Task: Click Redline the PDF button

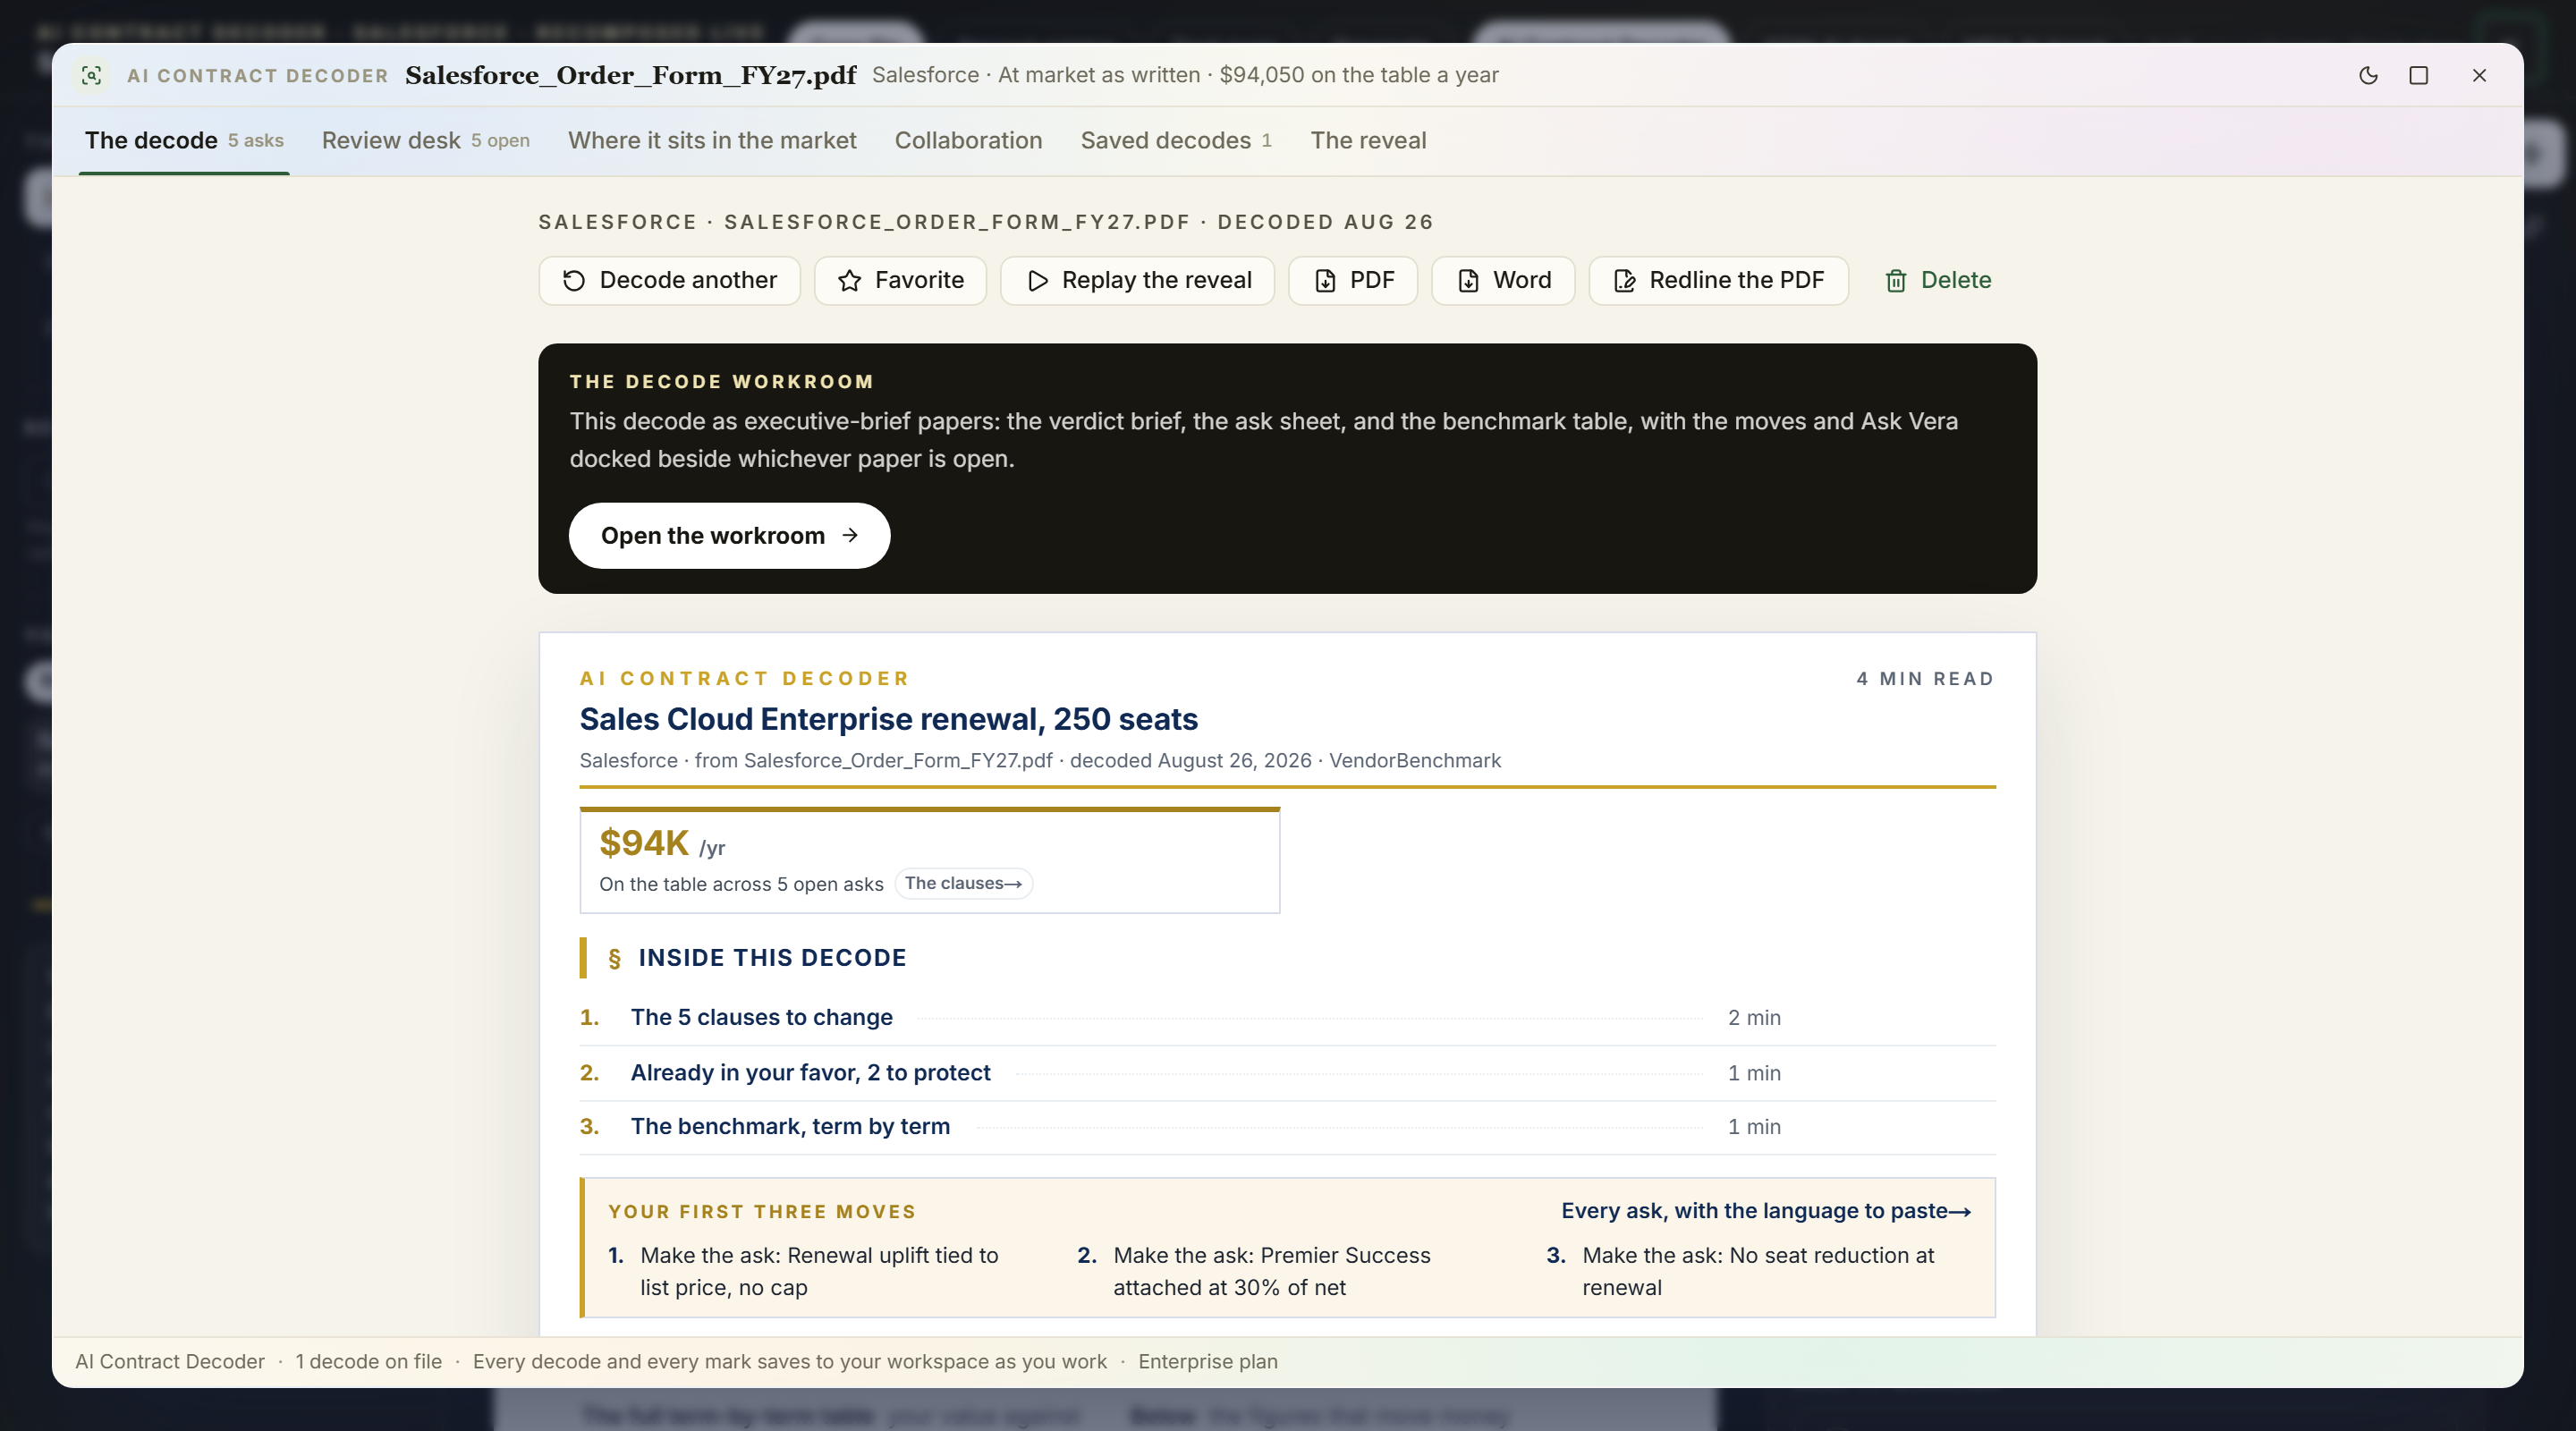Action: (x=1718, y=280)
